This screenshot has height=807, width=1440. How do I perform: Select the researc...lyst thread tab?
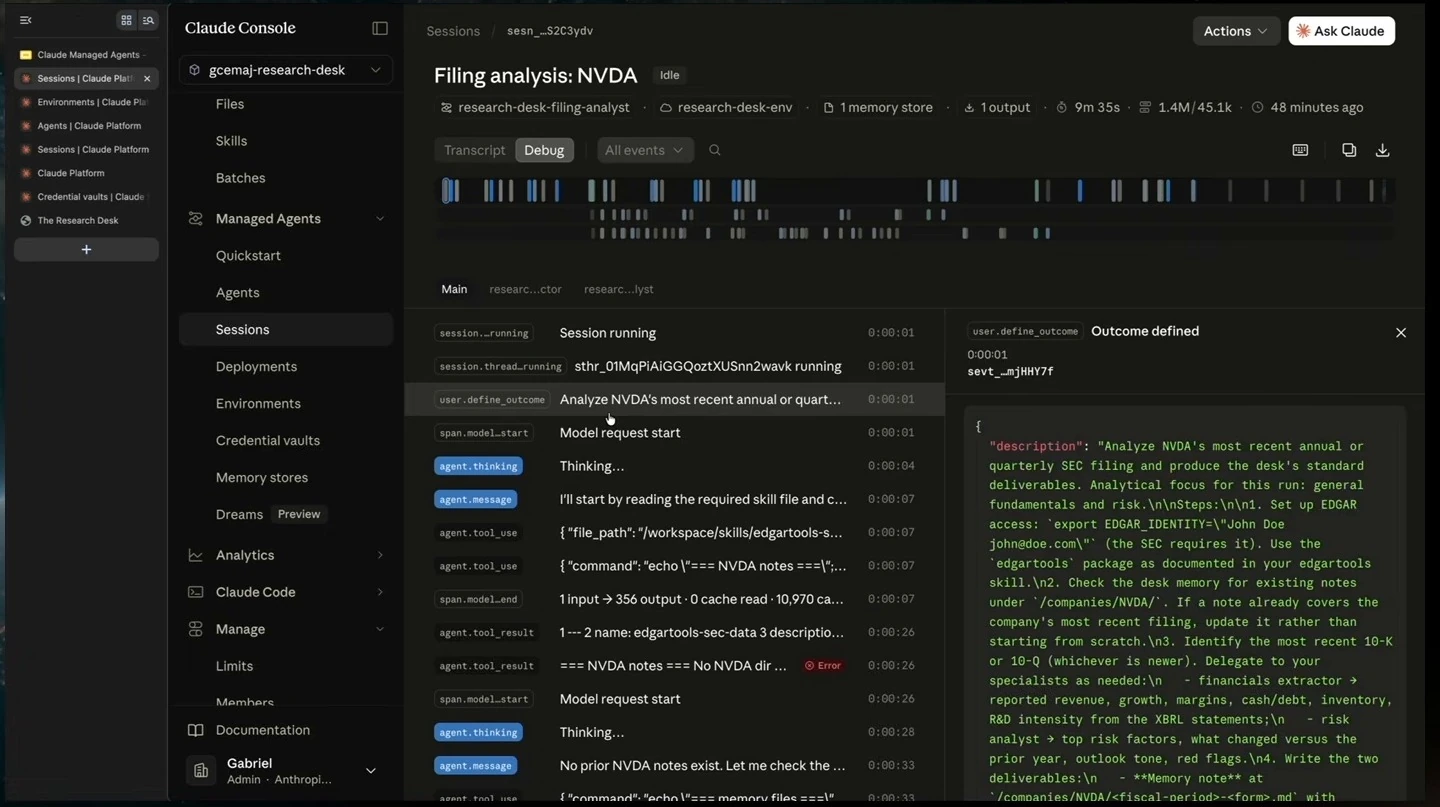coord(619,289)
